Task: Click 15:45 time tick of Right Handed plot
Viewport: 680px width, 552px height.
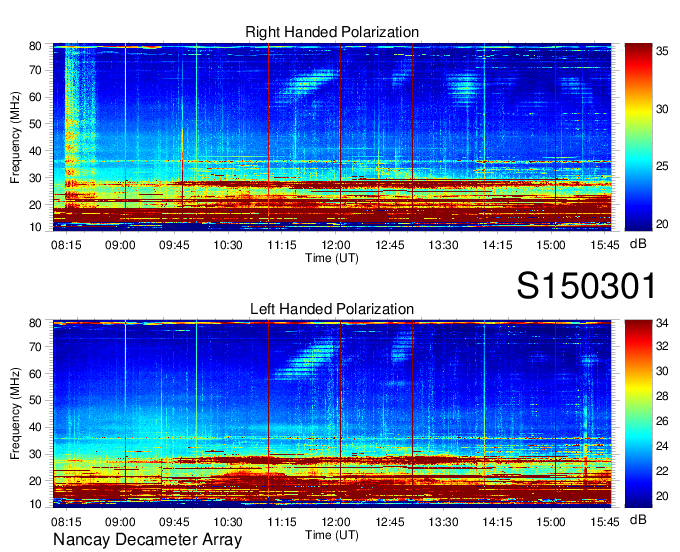Action: pos(605,245)
